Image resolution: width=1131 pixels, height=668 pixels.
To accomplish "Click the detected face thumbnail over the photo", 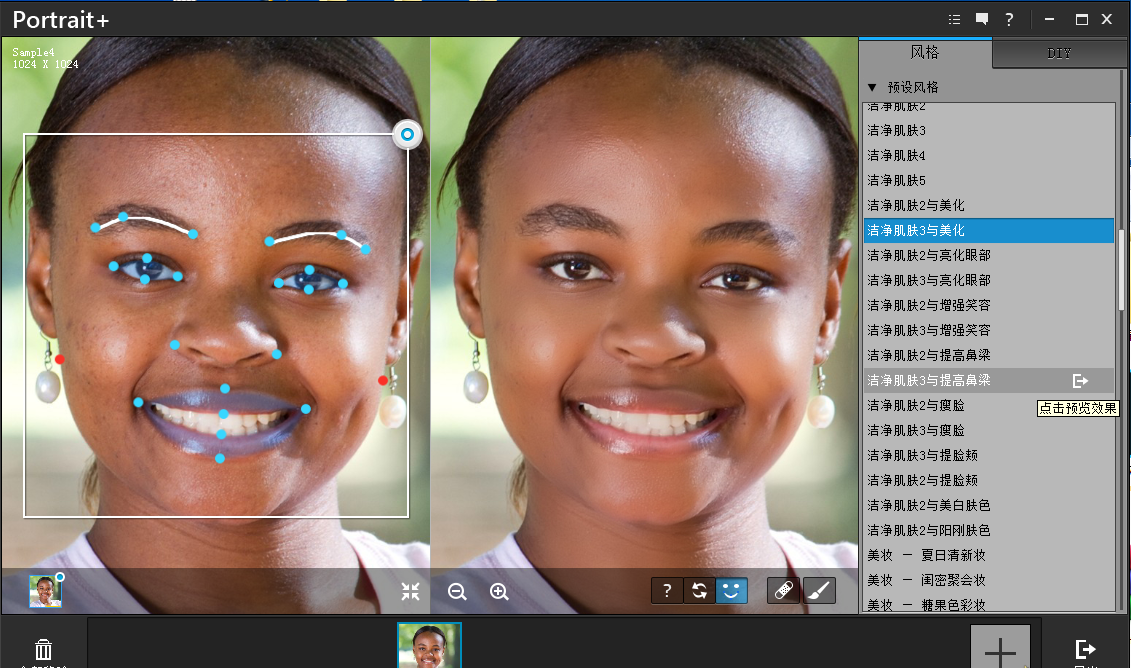I will tap(45, 591).
